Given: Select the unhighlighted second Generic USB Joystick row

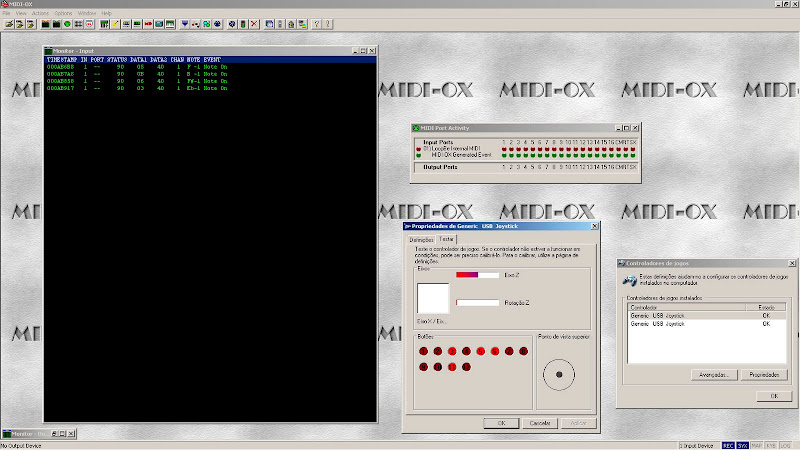Looking at the screenshot, I should pos(707,324).
